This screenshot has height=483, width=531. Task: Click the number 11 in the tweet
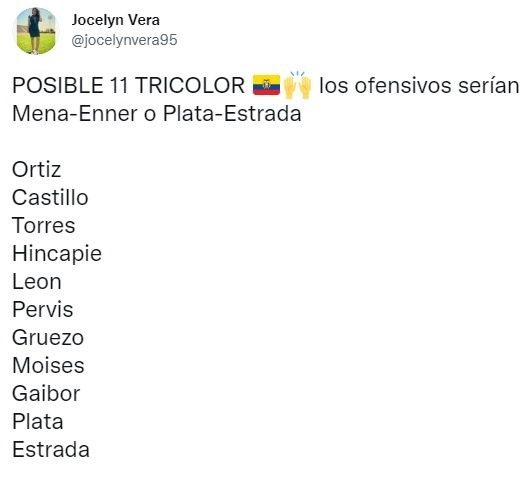coord(119,85)
